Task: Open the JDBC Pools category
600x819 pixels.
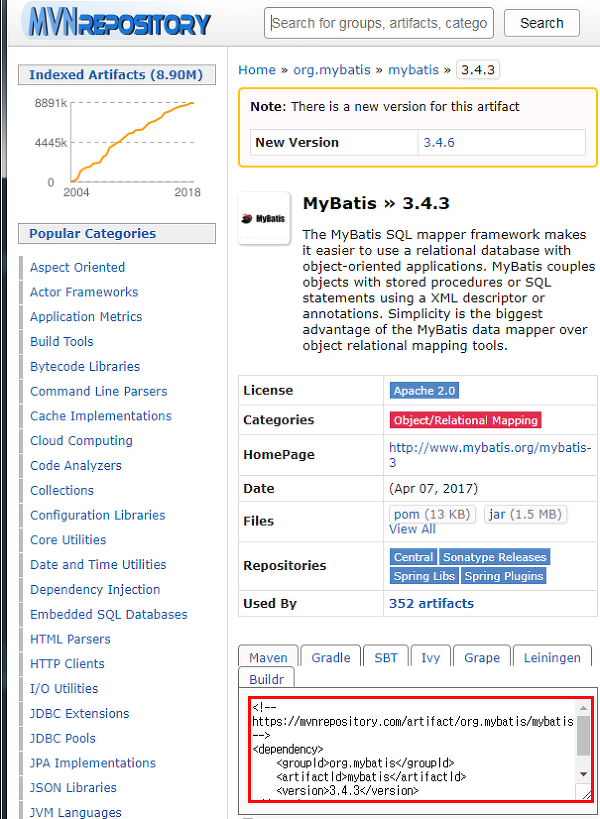Action: 63,739
